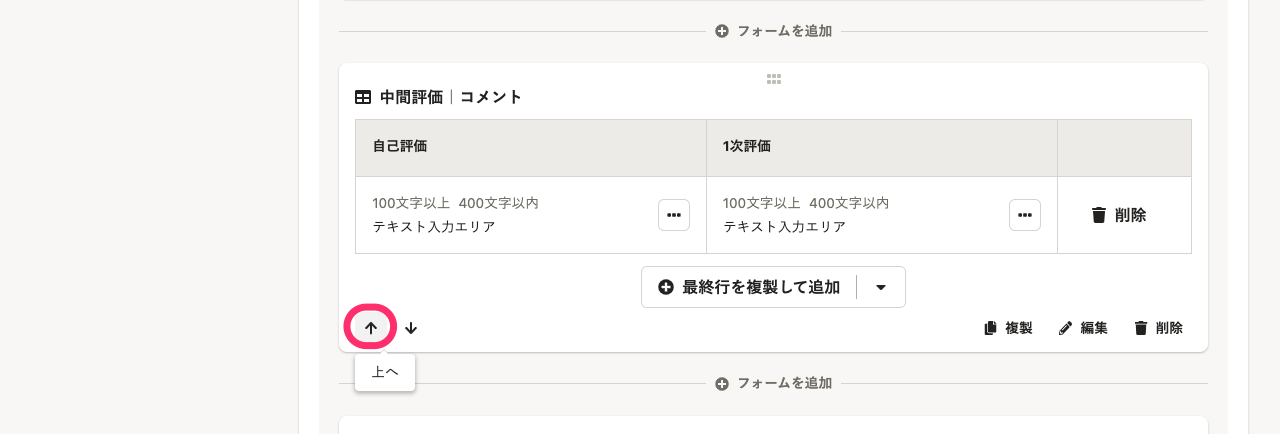Duplicate the form with the 複製 button
This screenshot has width=1280, height=434.
(x=1008, y=328)
